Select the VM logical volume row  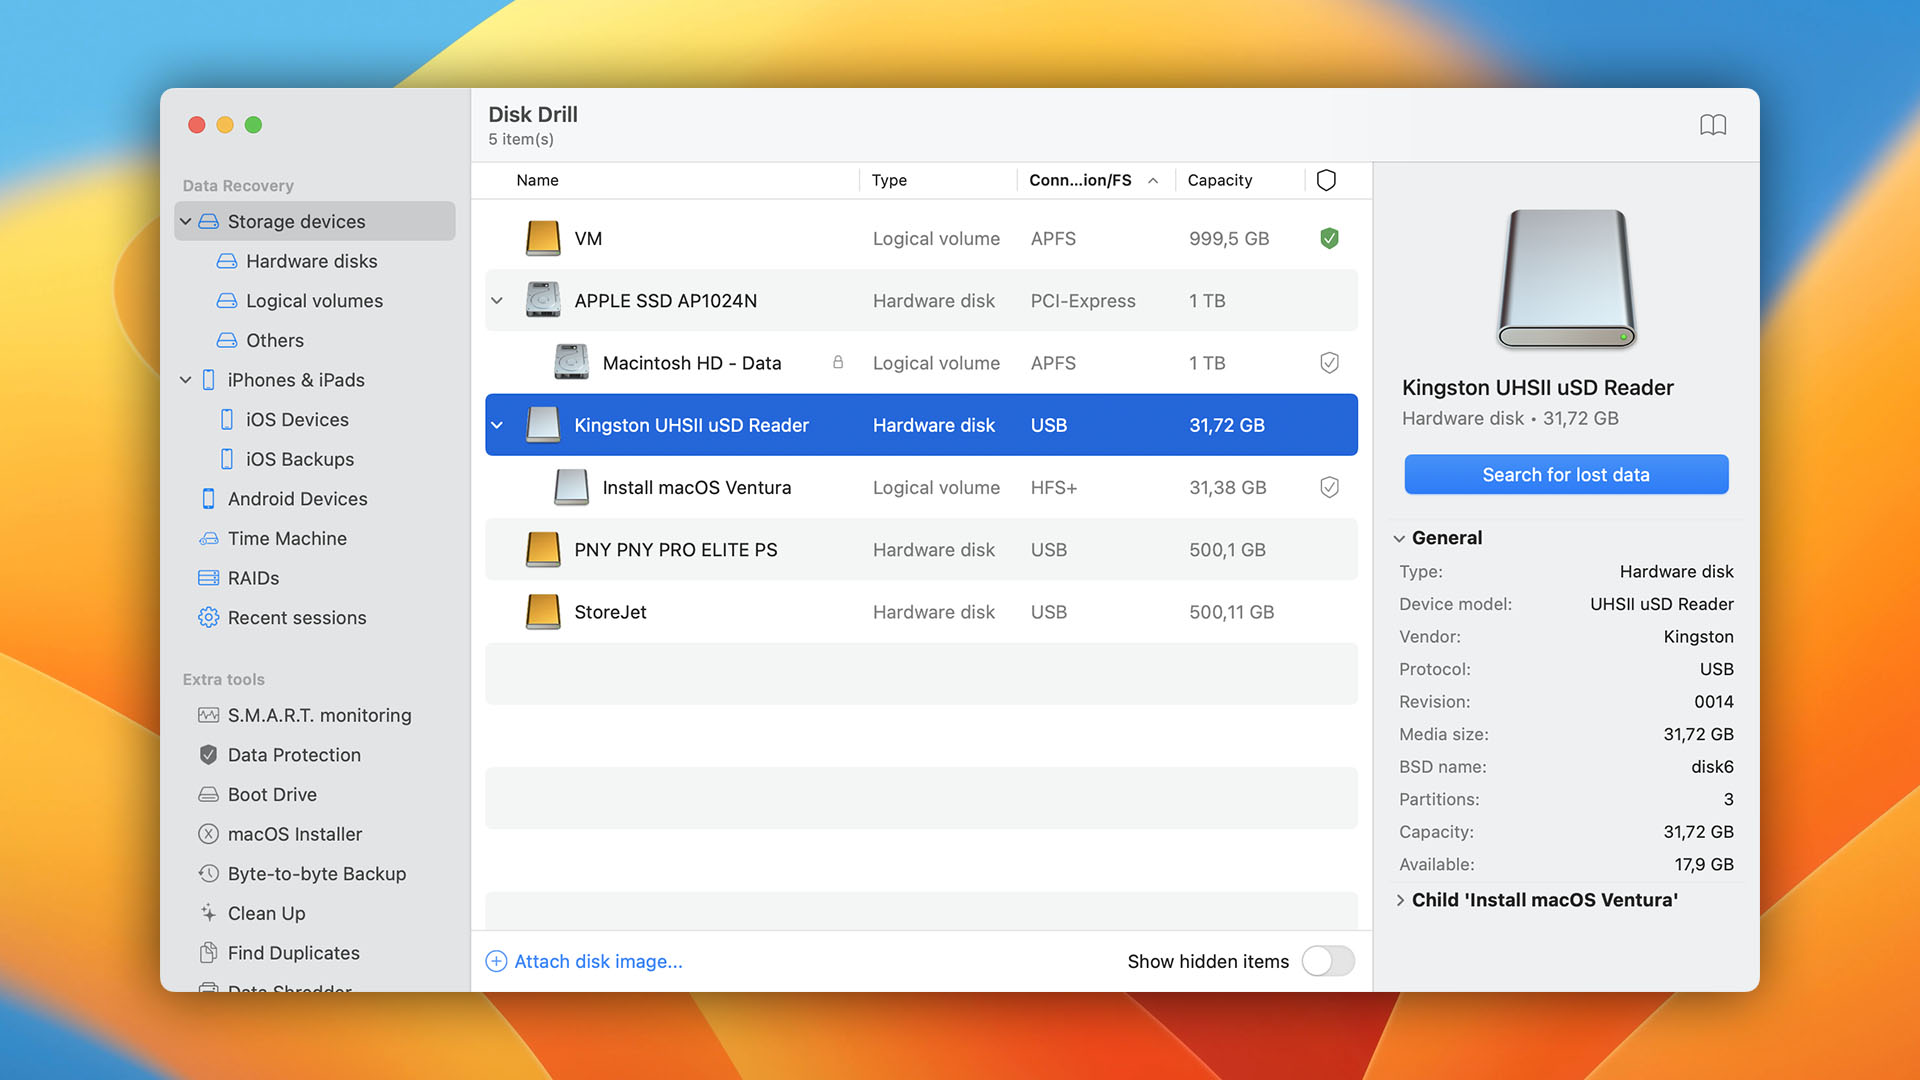(x=920, y=237)
